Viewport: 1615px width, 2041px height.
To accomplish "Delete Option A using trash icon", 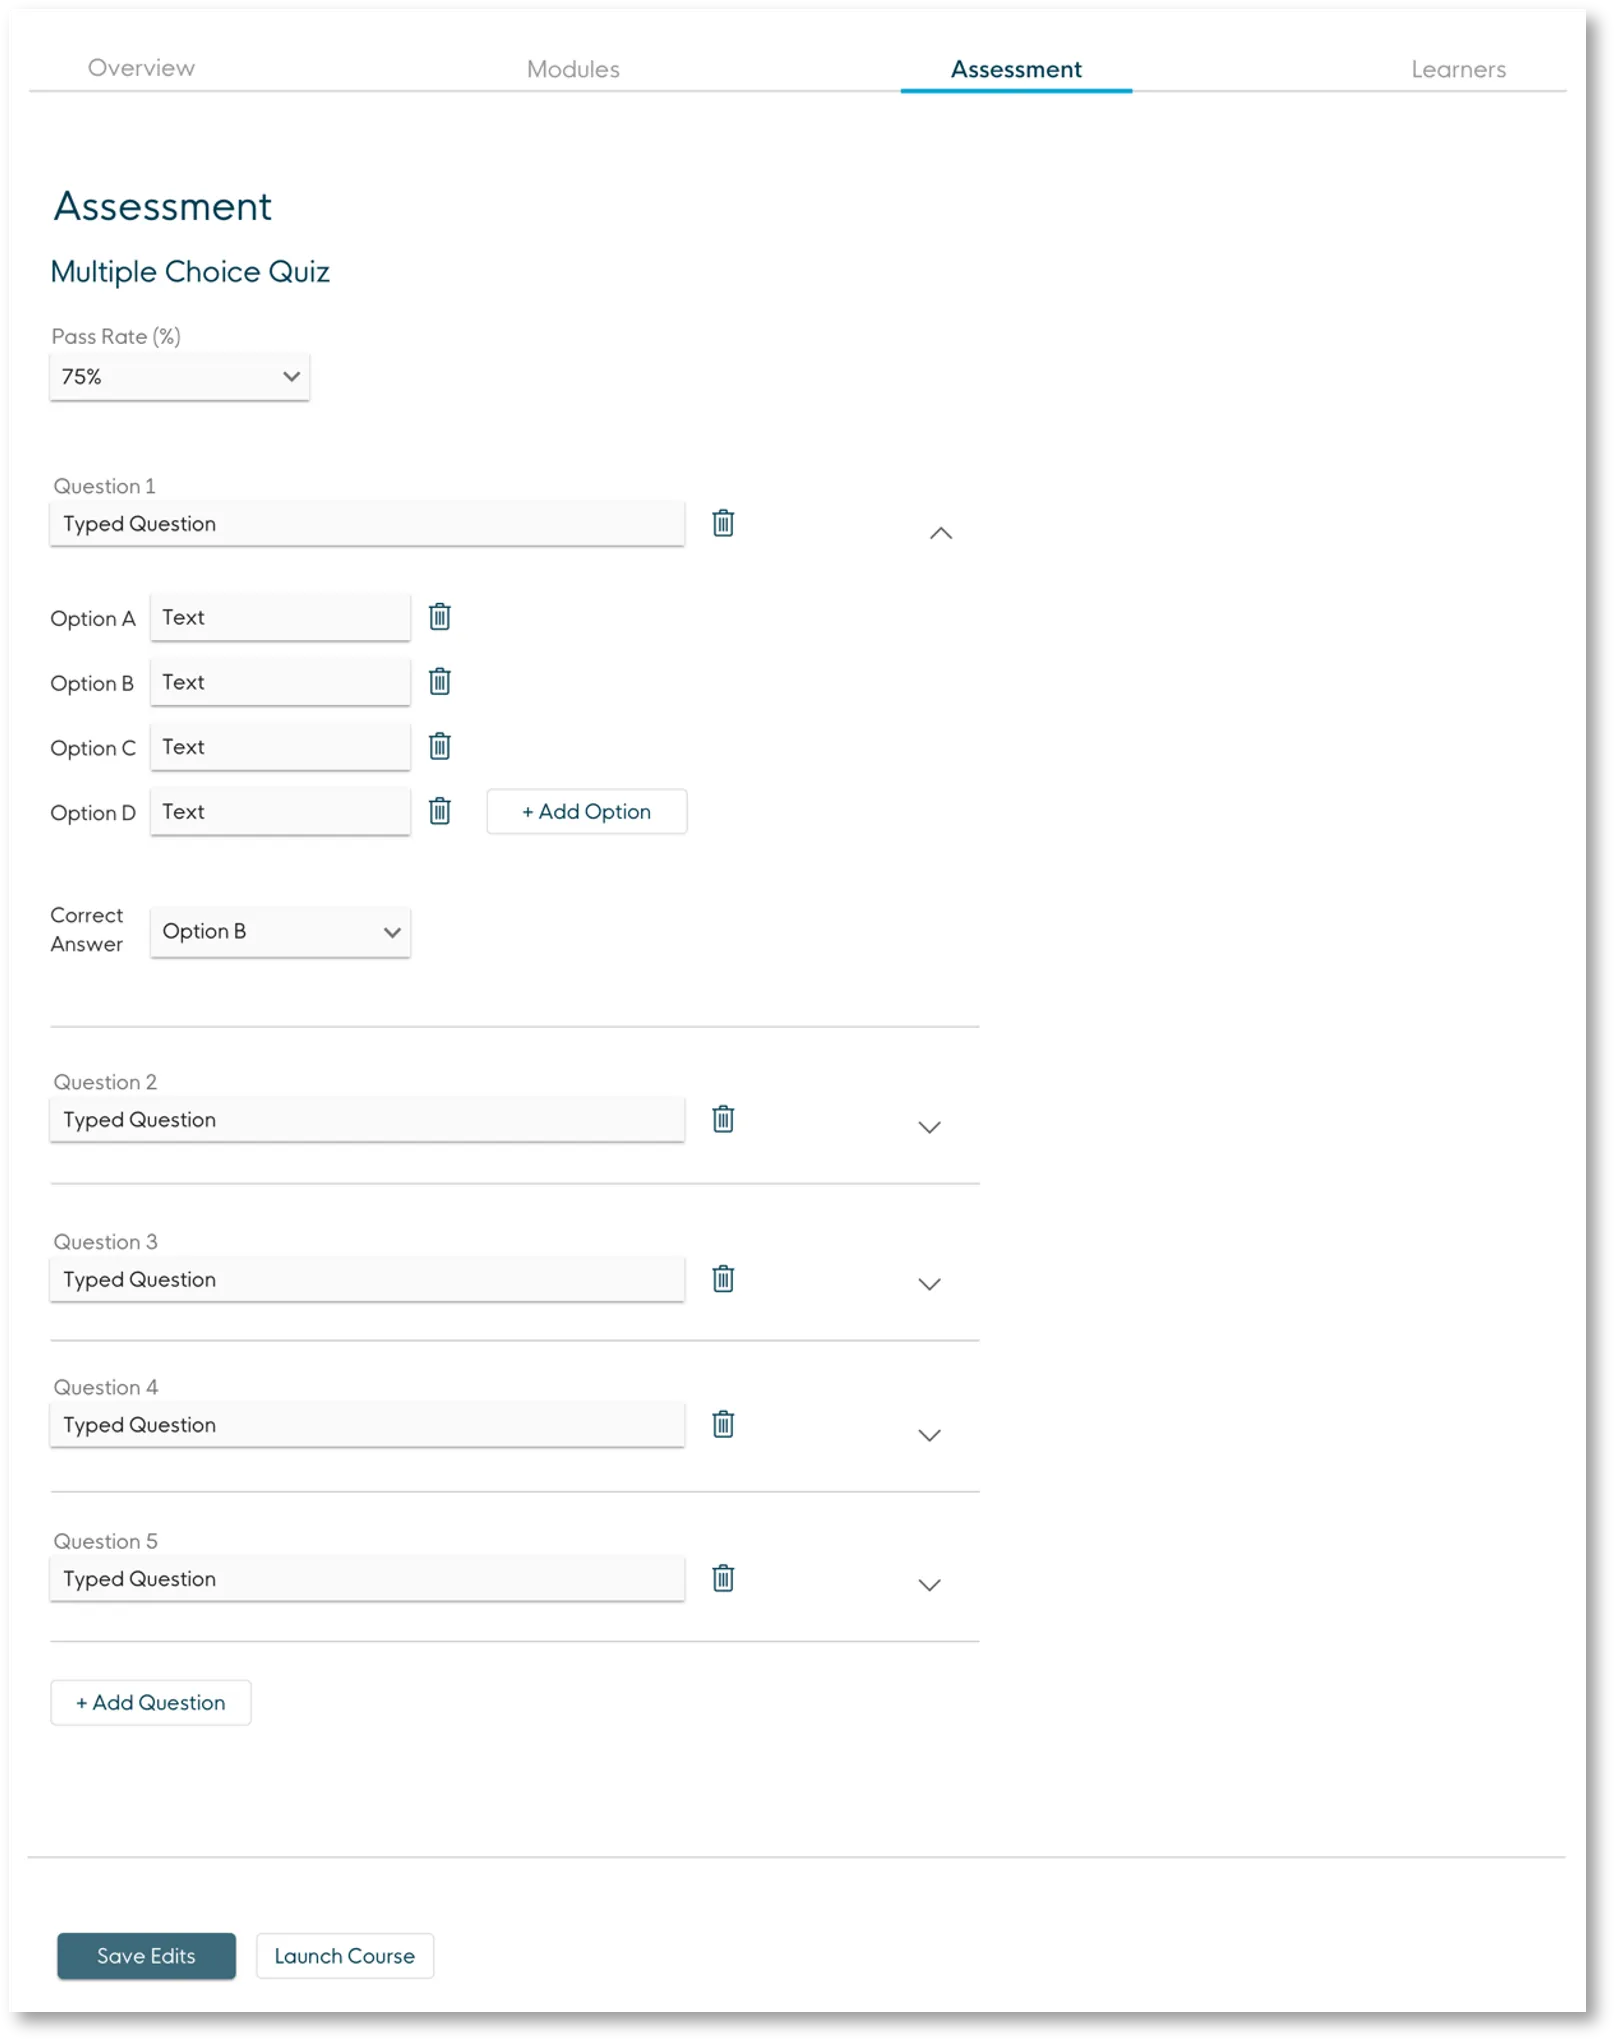I will [440, 617].
